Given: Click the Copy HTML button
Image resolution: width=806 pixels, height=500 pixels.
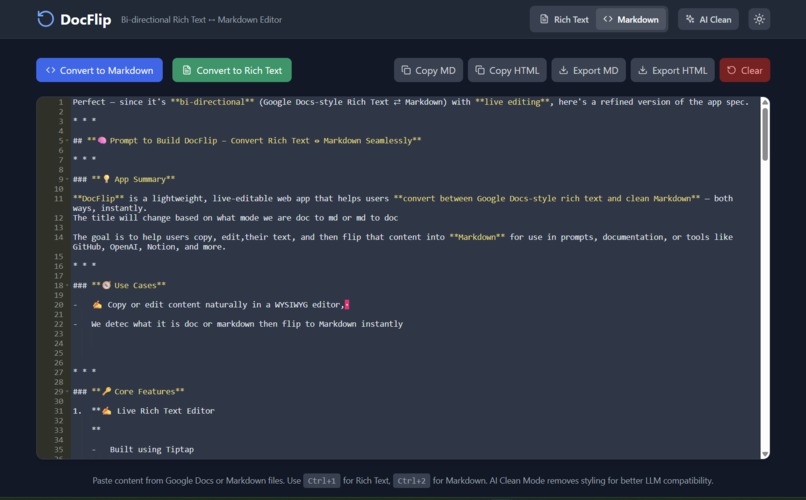Looking at the screenshot, I should [507, 70].
